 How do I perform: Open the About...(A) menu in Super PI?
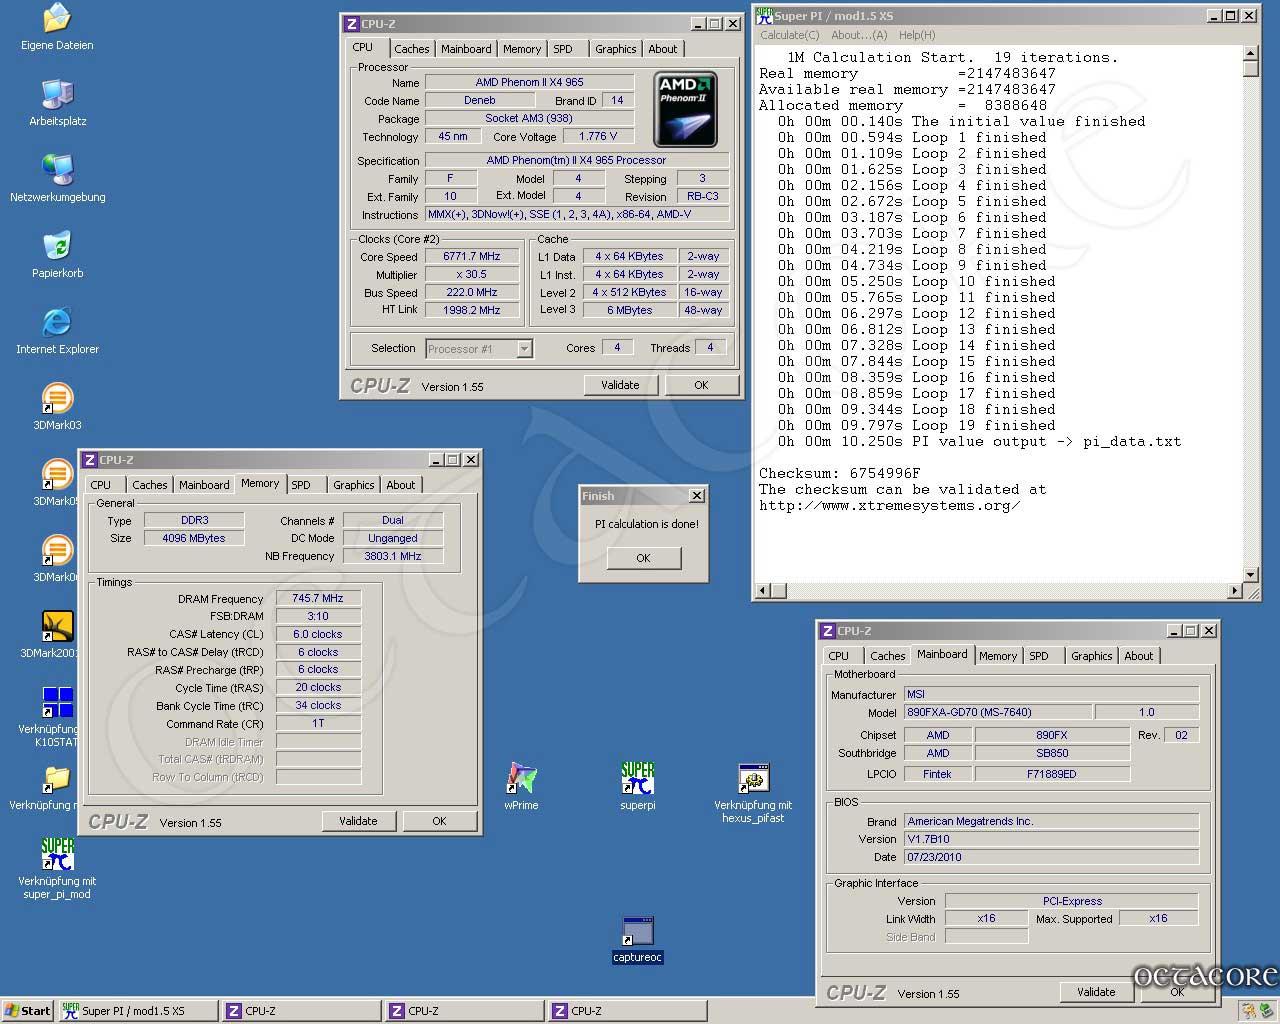(859, 35)
